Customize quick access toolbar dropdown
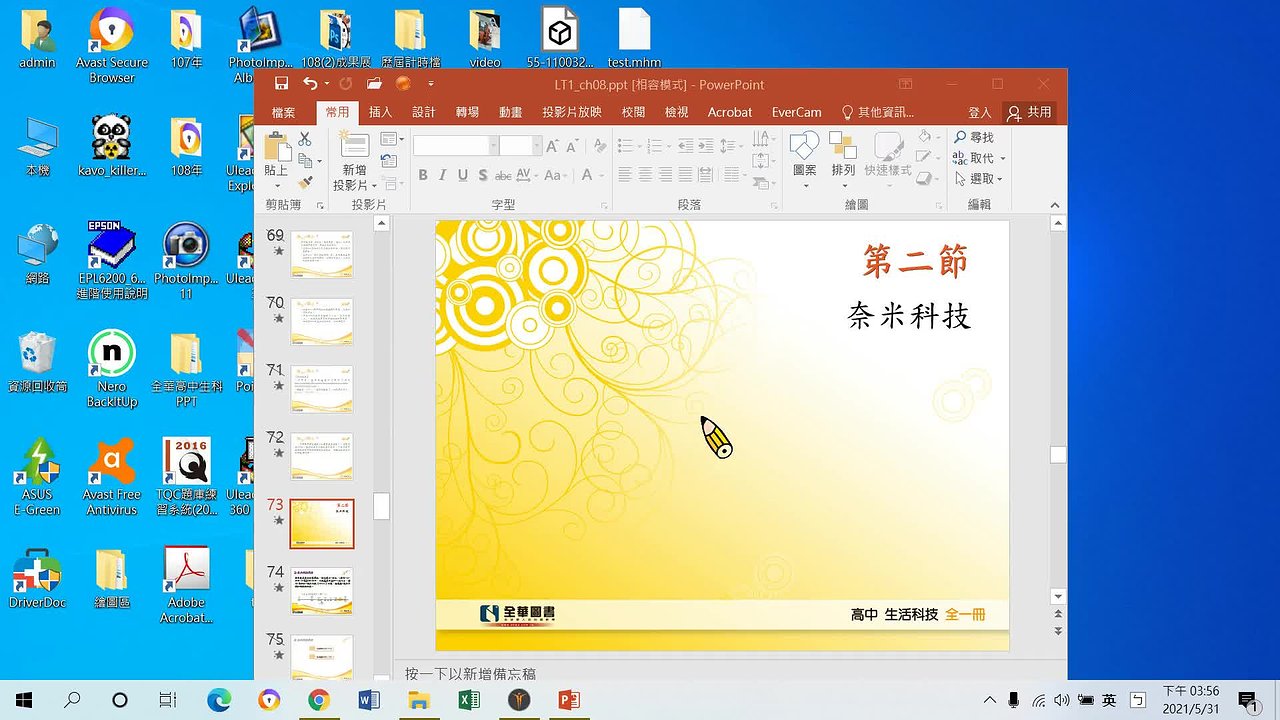Image resolution: width=1280 pixels, height=720 pixels. click(431, 85)
